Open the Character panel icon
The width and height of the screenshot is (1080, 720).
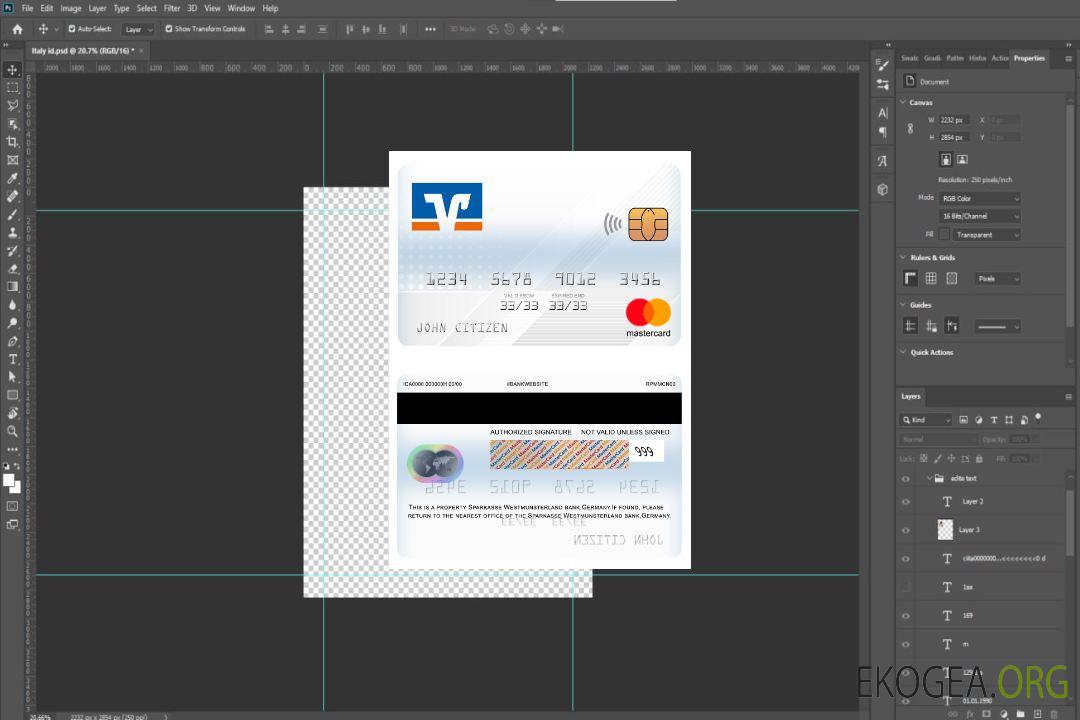click(883, 113)
